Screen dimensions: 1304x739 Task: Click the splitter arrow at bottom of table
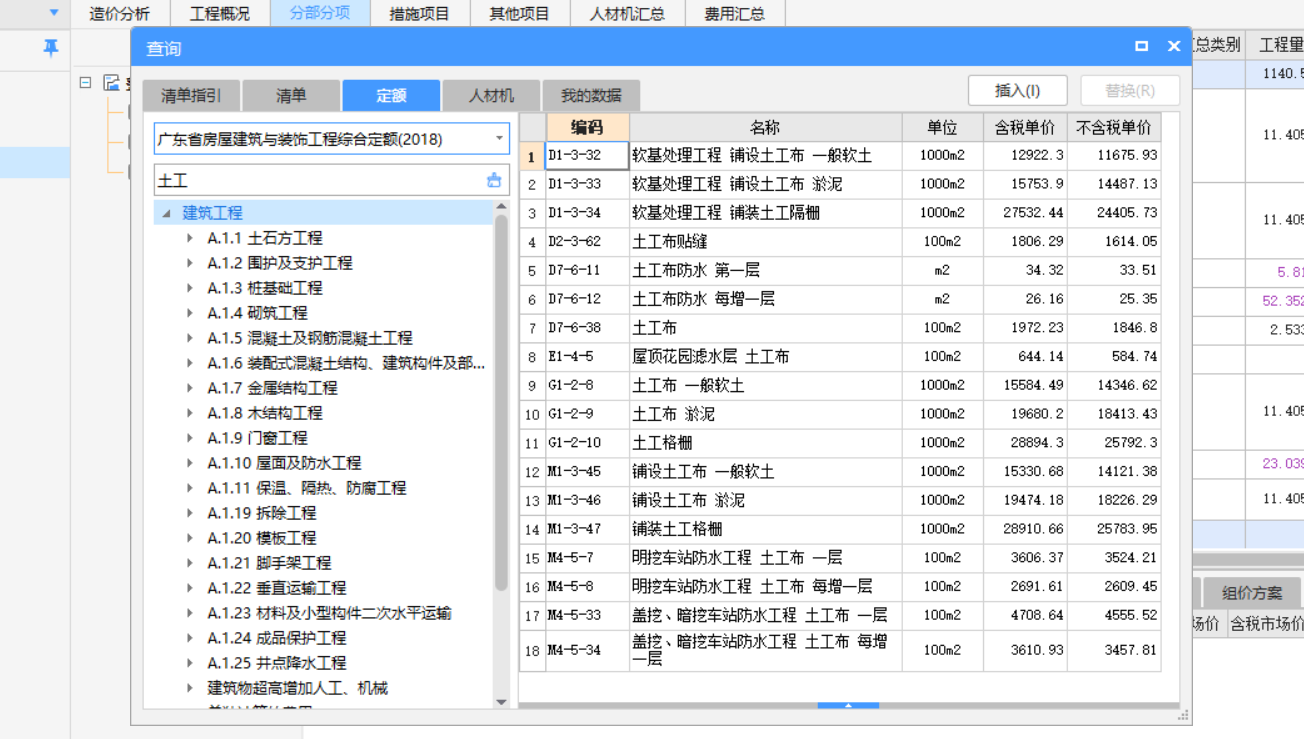click(x=848, y=706)
